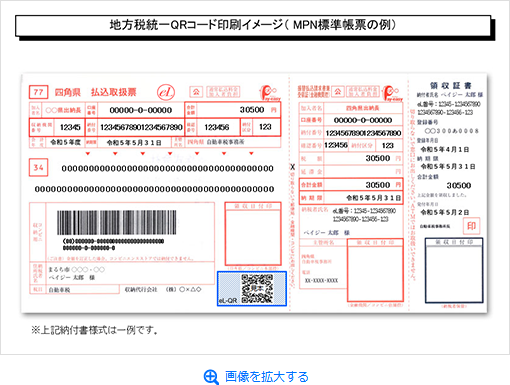Click the 公 mark on payment slip

click(196, 92)
